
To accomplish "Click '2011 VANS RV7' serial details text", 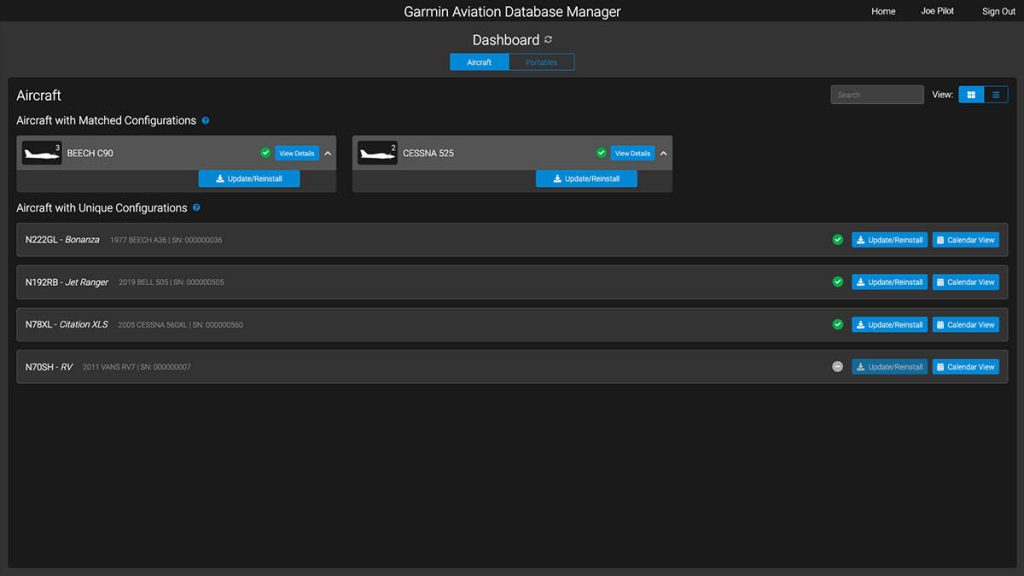I will click(136, 367).
